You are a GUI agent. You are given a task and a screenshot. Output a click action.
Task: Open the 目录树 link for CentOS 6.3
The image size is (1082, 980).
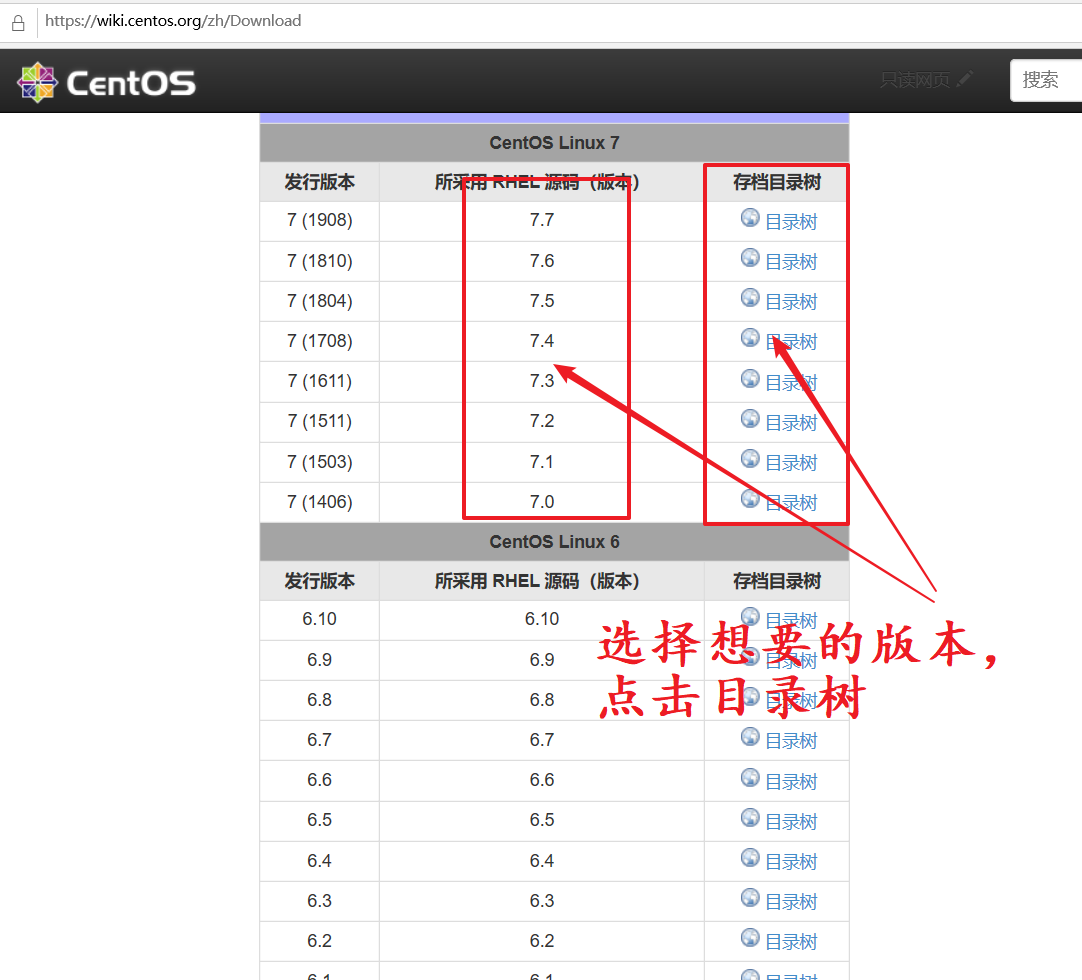(791, 901)
